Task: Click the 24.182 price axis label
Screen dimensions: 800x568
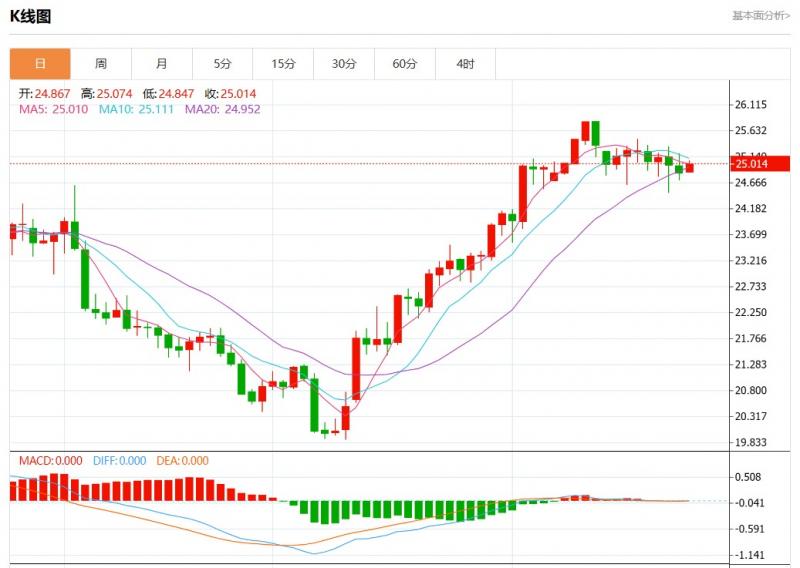Action: click(x=751, y=209)
